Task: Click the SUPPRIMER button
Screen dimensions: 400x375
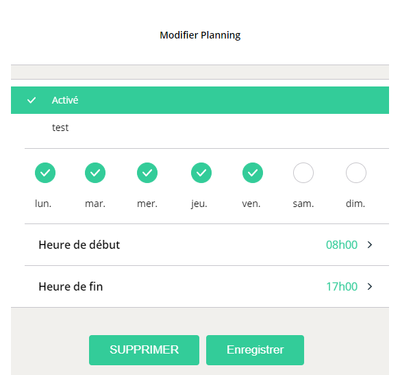Action: (x=144, y=350)
